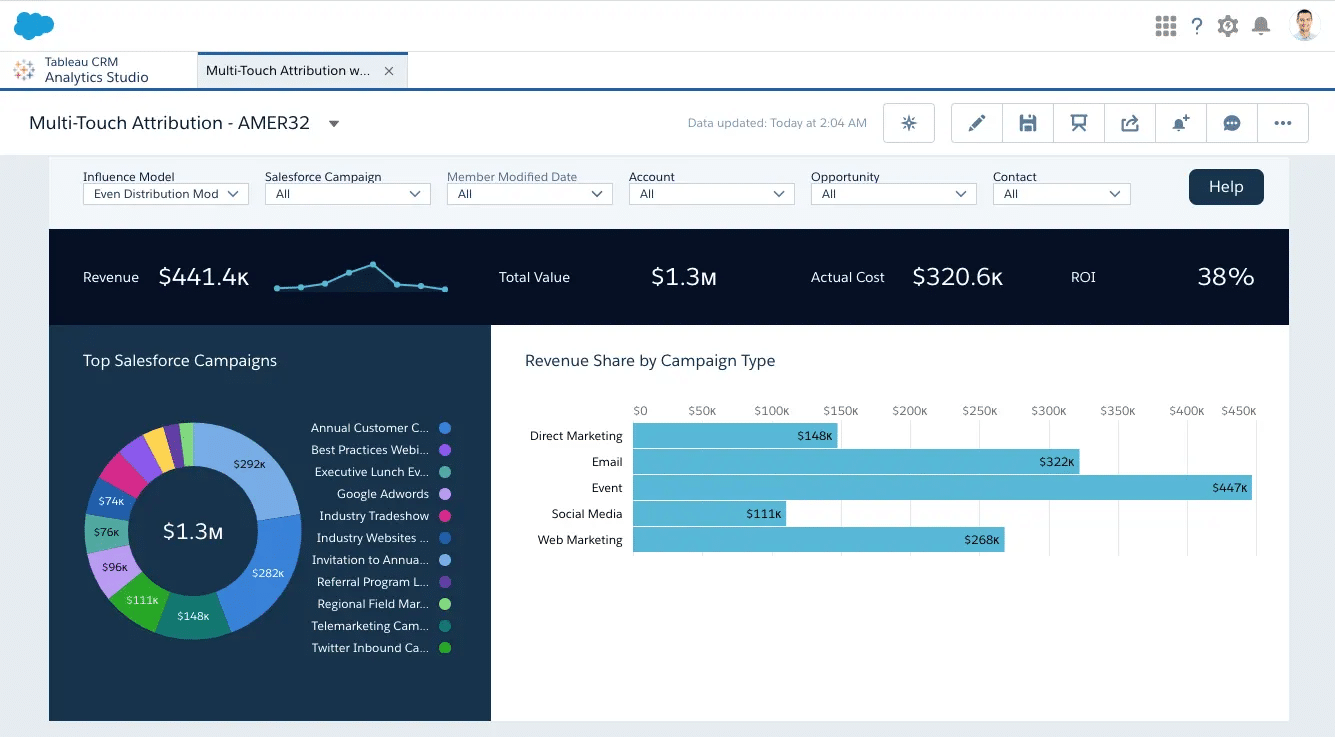Open dashboard annotations chat icon
Screen dimensions: 1335x737
click(1231, 122)
